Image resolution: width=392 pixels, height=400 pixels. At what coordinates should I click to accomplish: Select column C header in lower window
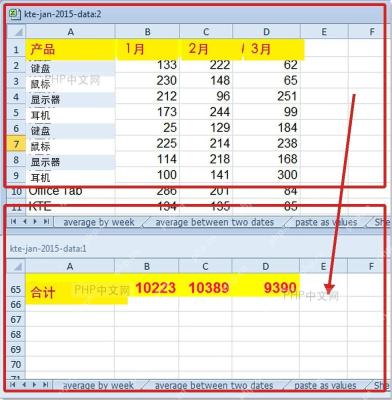coord(205,266)
